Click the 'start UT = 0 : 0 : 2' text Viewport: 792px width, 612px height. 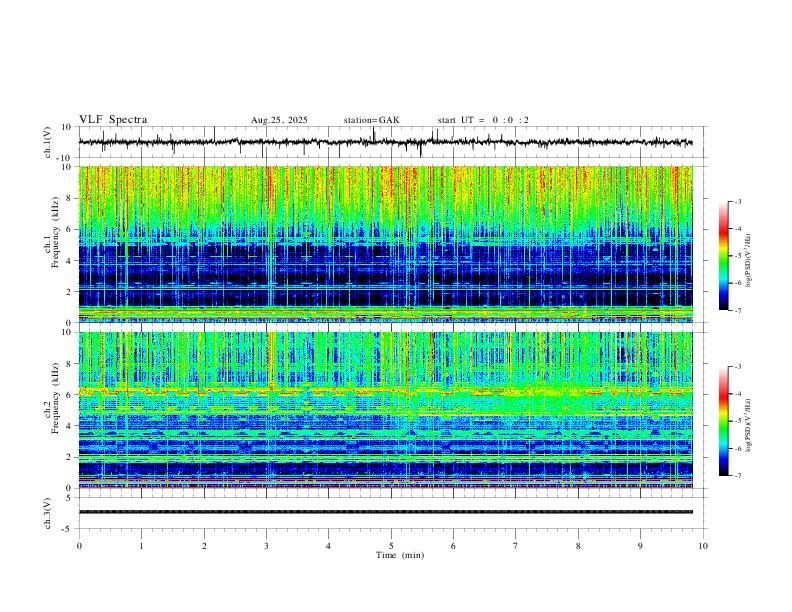click(x=483, y=120)
